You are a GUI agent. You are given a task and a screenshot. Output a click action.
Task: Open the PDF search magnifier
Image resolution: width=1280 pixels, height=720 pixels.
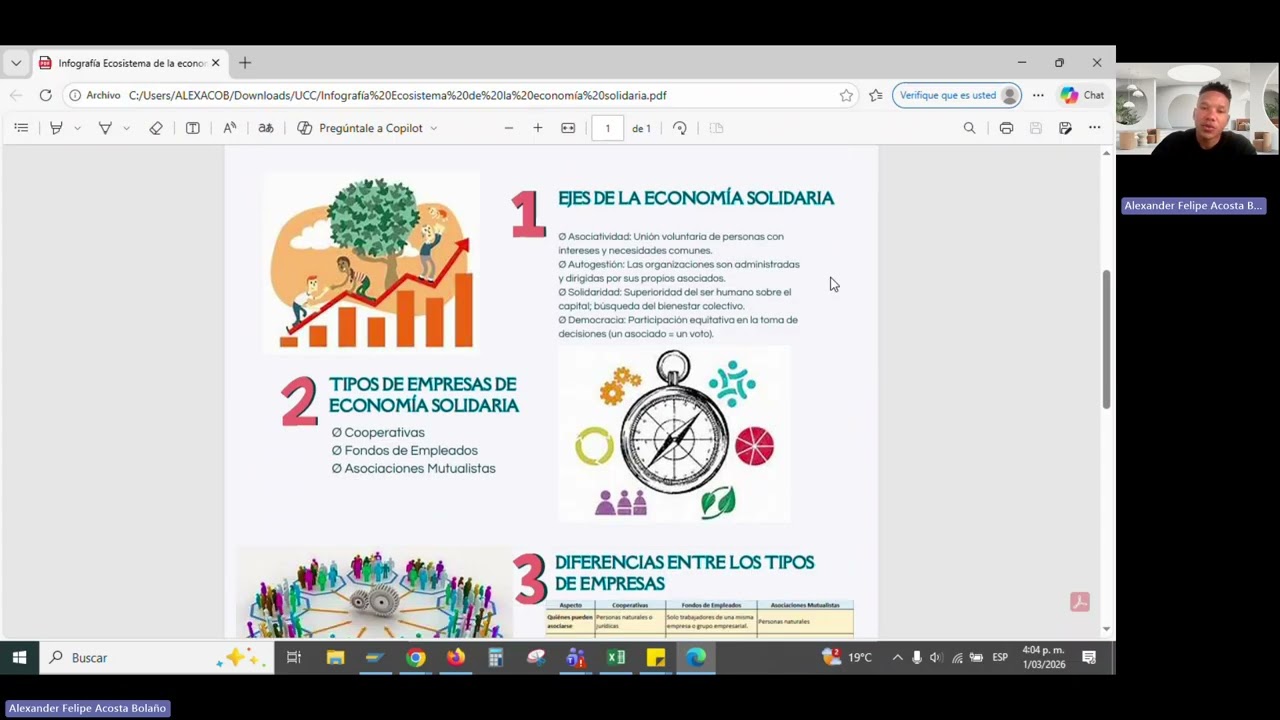[969, 128]
